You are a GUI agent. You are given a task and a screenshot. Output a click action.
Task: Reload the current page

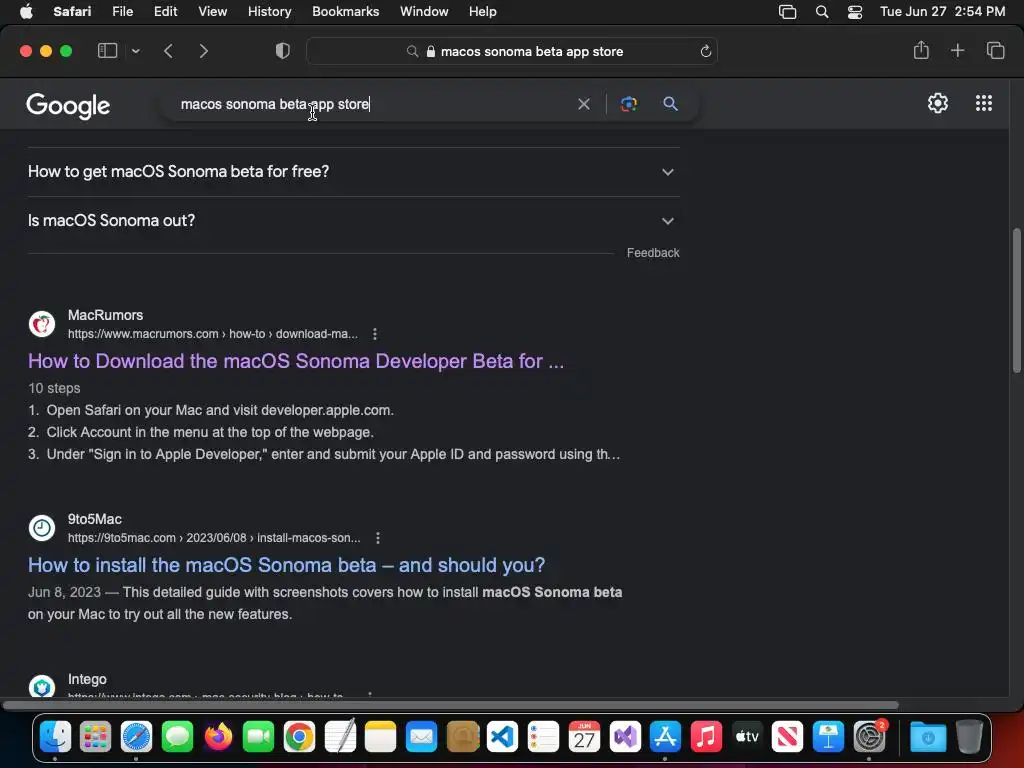point(705,51)
